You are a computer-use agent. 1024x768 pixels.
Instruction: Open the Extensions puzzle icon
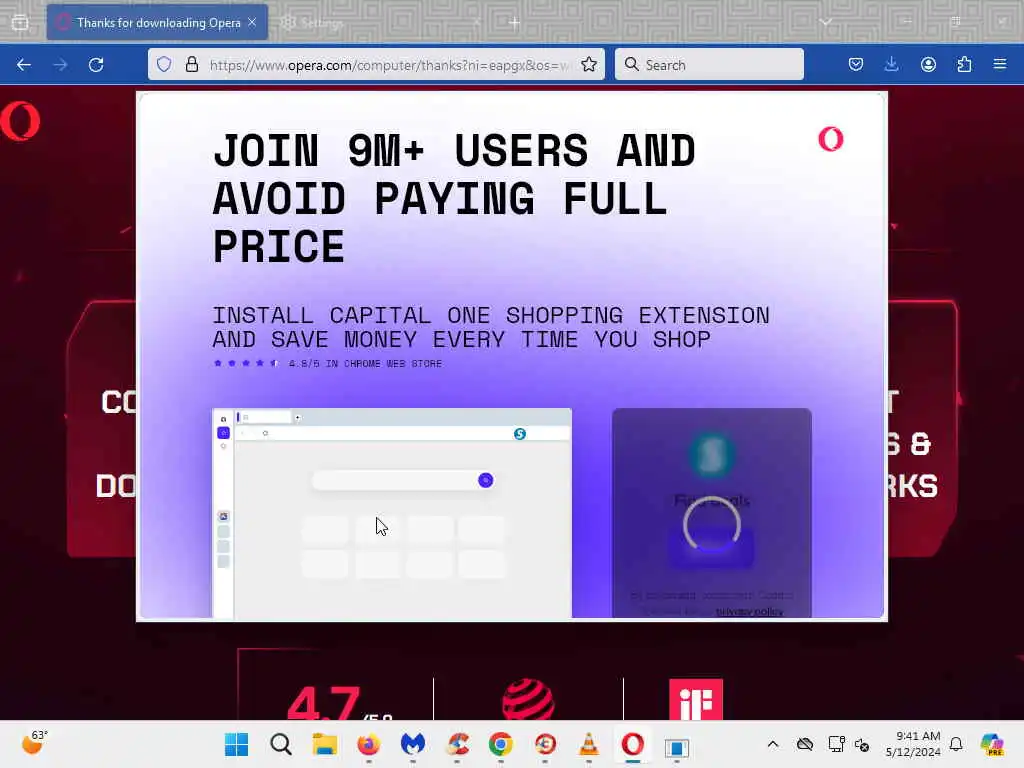tap(964, 64)
